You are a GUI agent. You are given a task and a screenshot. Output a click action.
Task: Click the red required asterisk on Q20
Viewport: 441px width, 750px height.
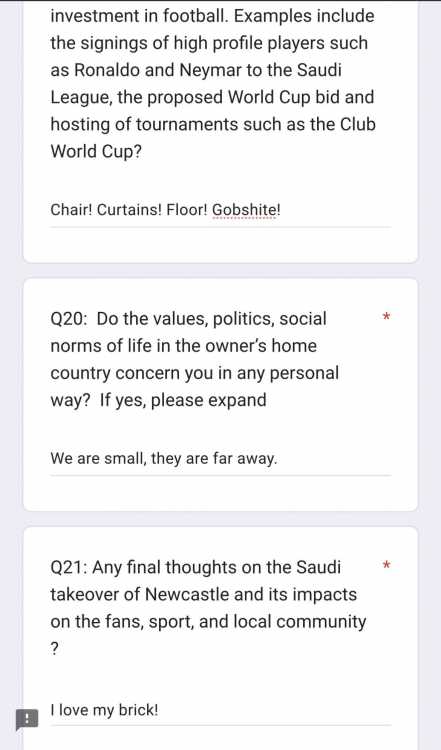pyautogui.click(x=387, y=317)
